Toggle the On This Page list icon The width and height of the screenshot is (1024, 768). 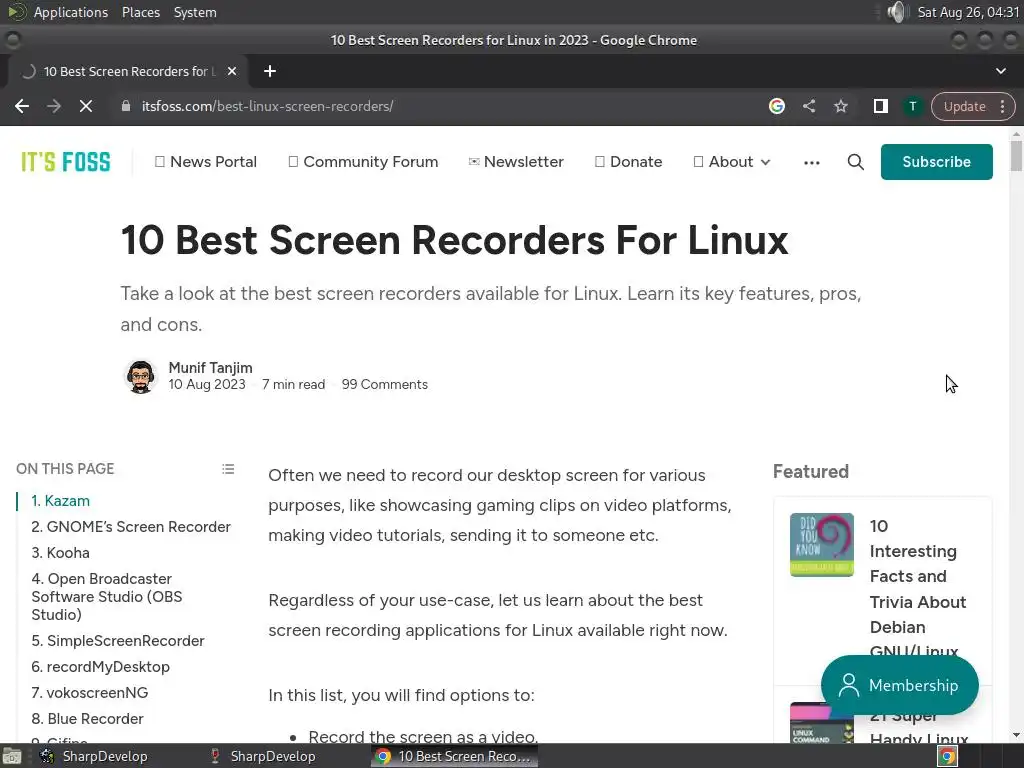tap(228, 469)
